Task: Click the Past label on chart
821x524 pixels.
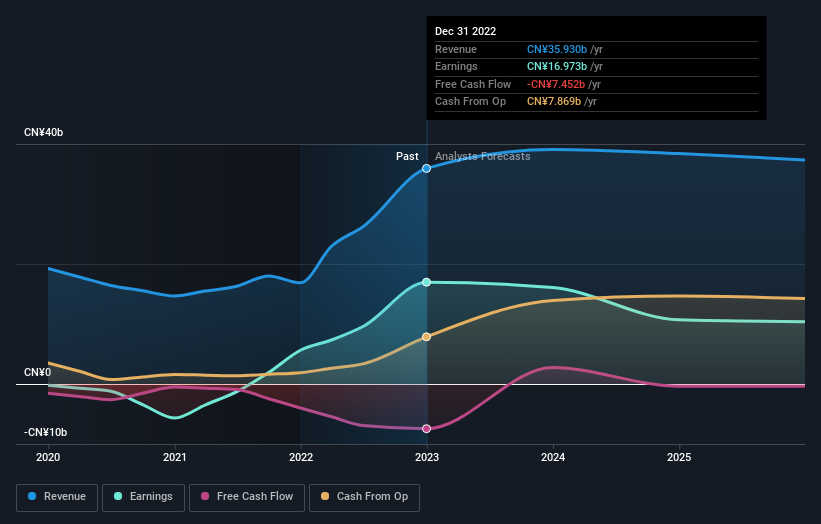Action: [x=407, y=157]
